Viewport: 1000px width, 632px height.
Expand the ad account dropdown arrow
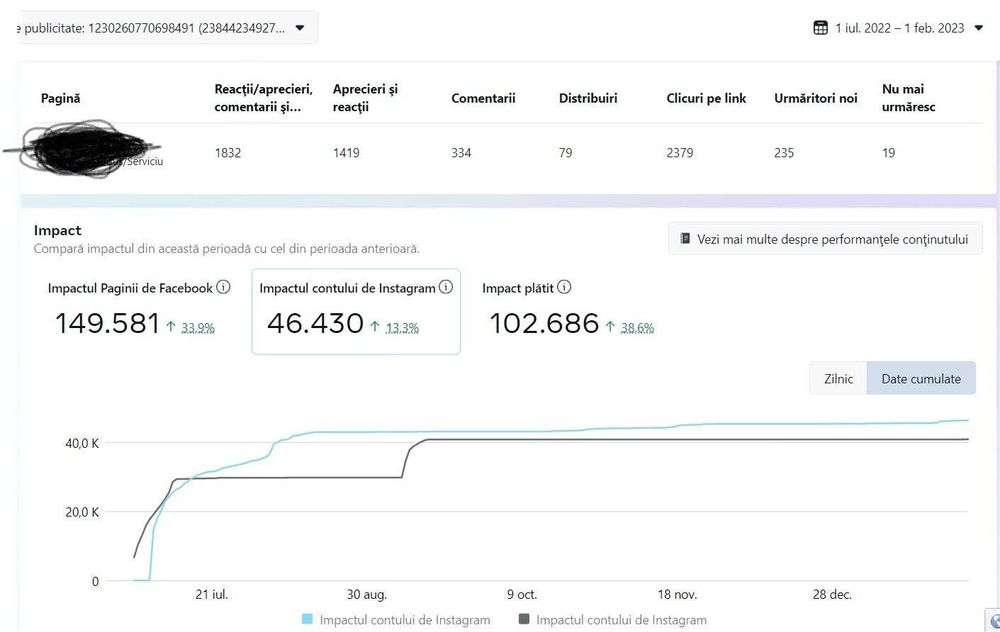click(x=299, y=28)
